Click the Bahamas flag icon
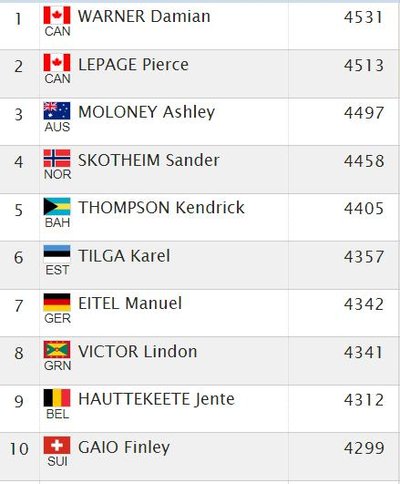The width and height of the screenshot is (400, 484). (x=57, y=206)
